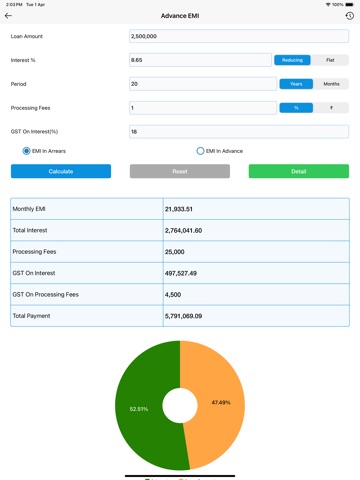Focus the Loan Amount input field
This screenshot has height=480, width=360.
(239, 36)
